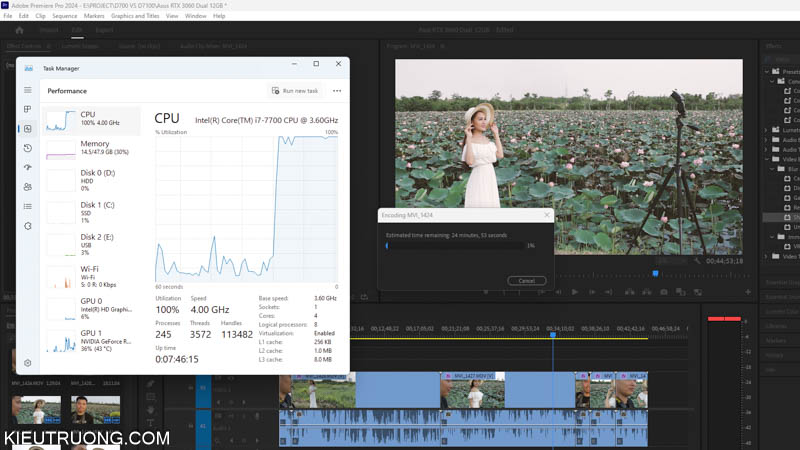The width and height of the screenshot is (800, 450).
Task: Expand Presets folder in Effects panel
Action: coord(767,71)
